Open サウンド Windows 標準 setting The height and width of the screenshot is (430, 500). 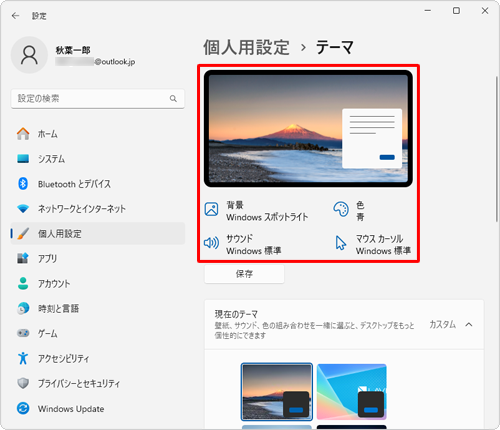243,244
